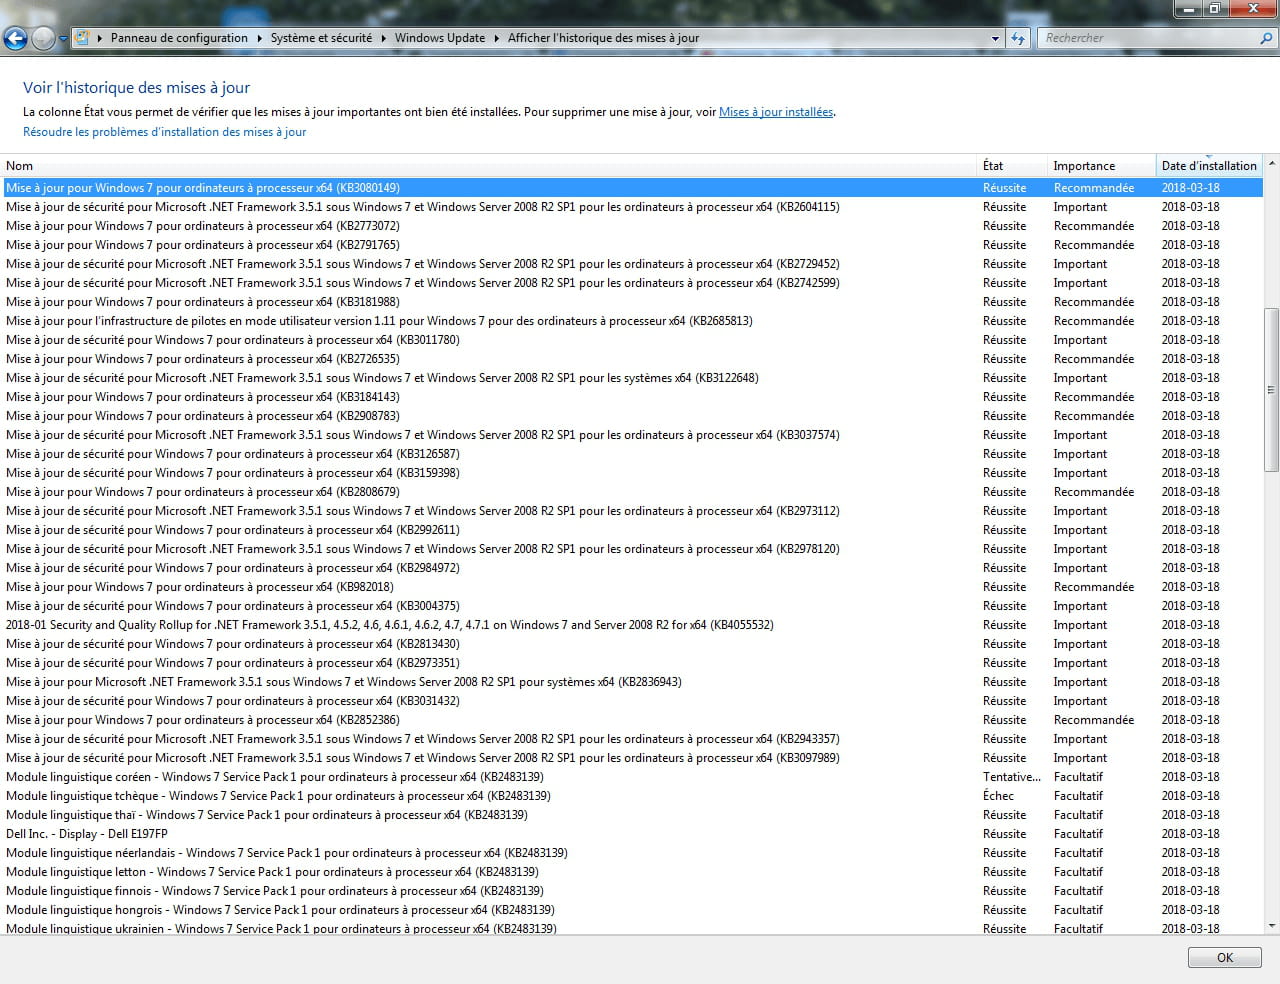This screenshot has height=984, width=1280.
Task: Sort by the État column header
Action: tap(1012, 166)
